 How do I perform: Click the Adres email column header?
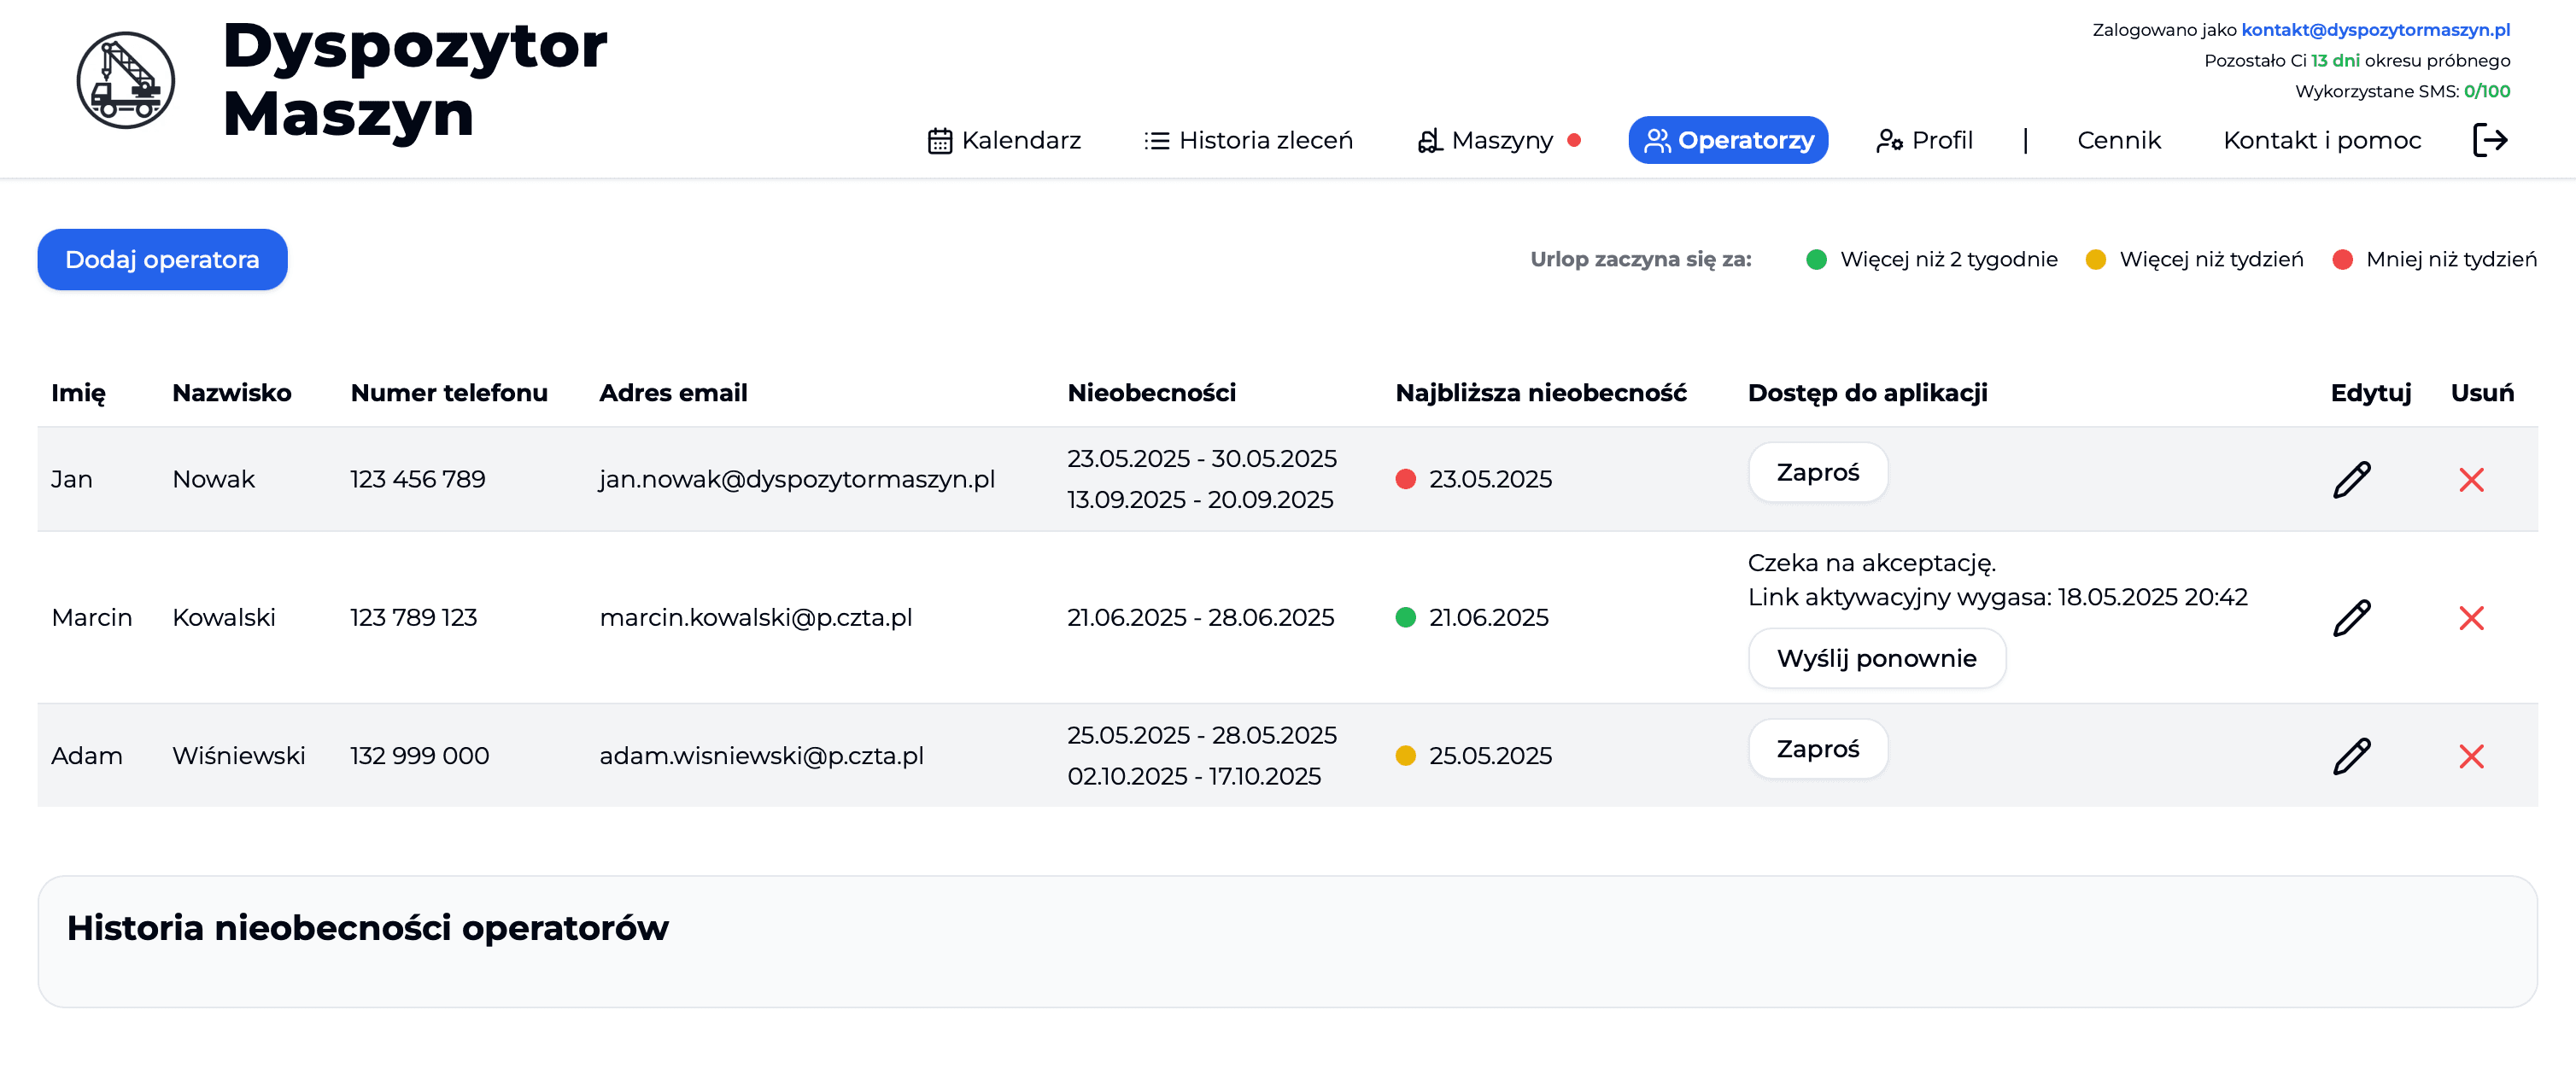pyautogui.click(x=673, y=393)
